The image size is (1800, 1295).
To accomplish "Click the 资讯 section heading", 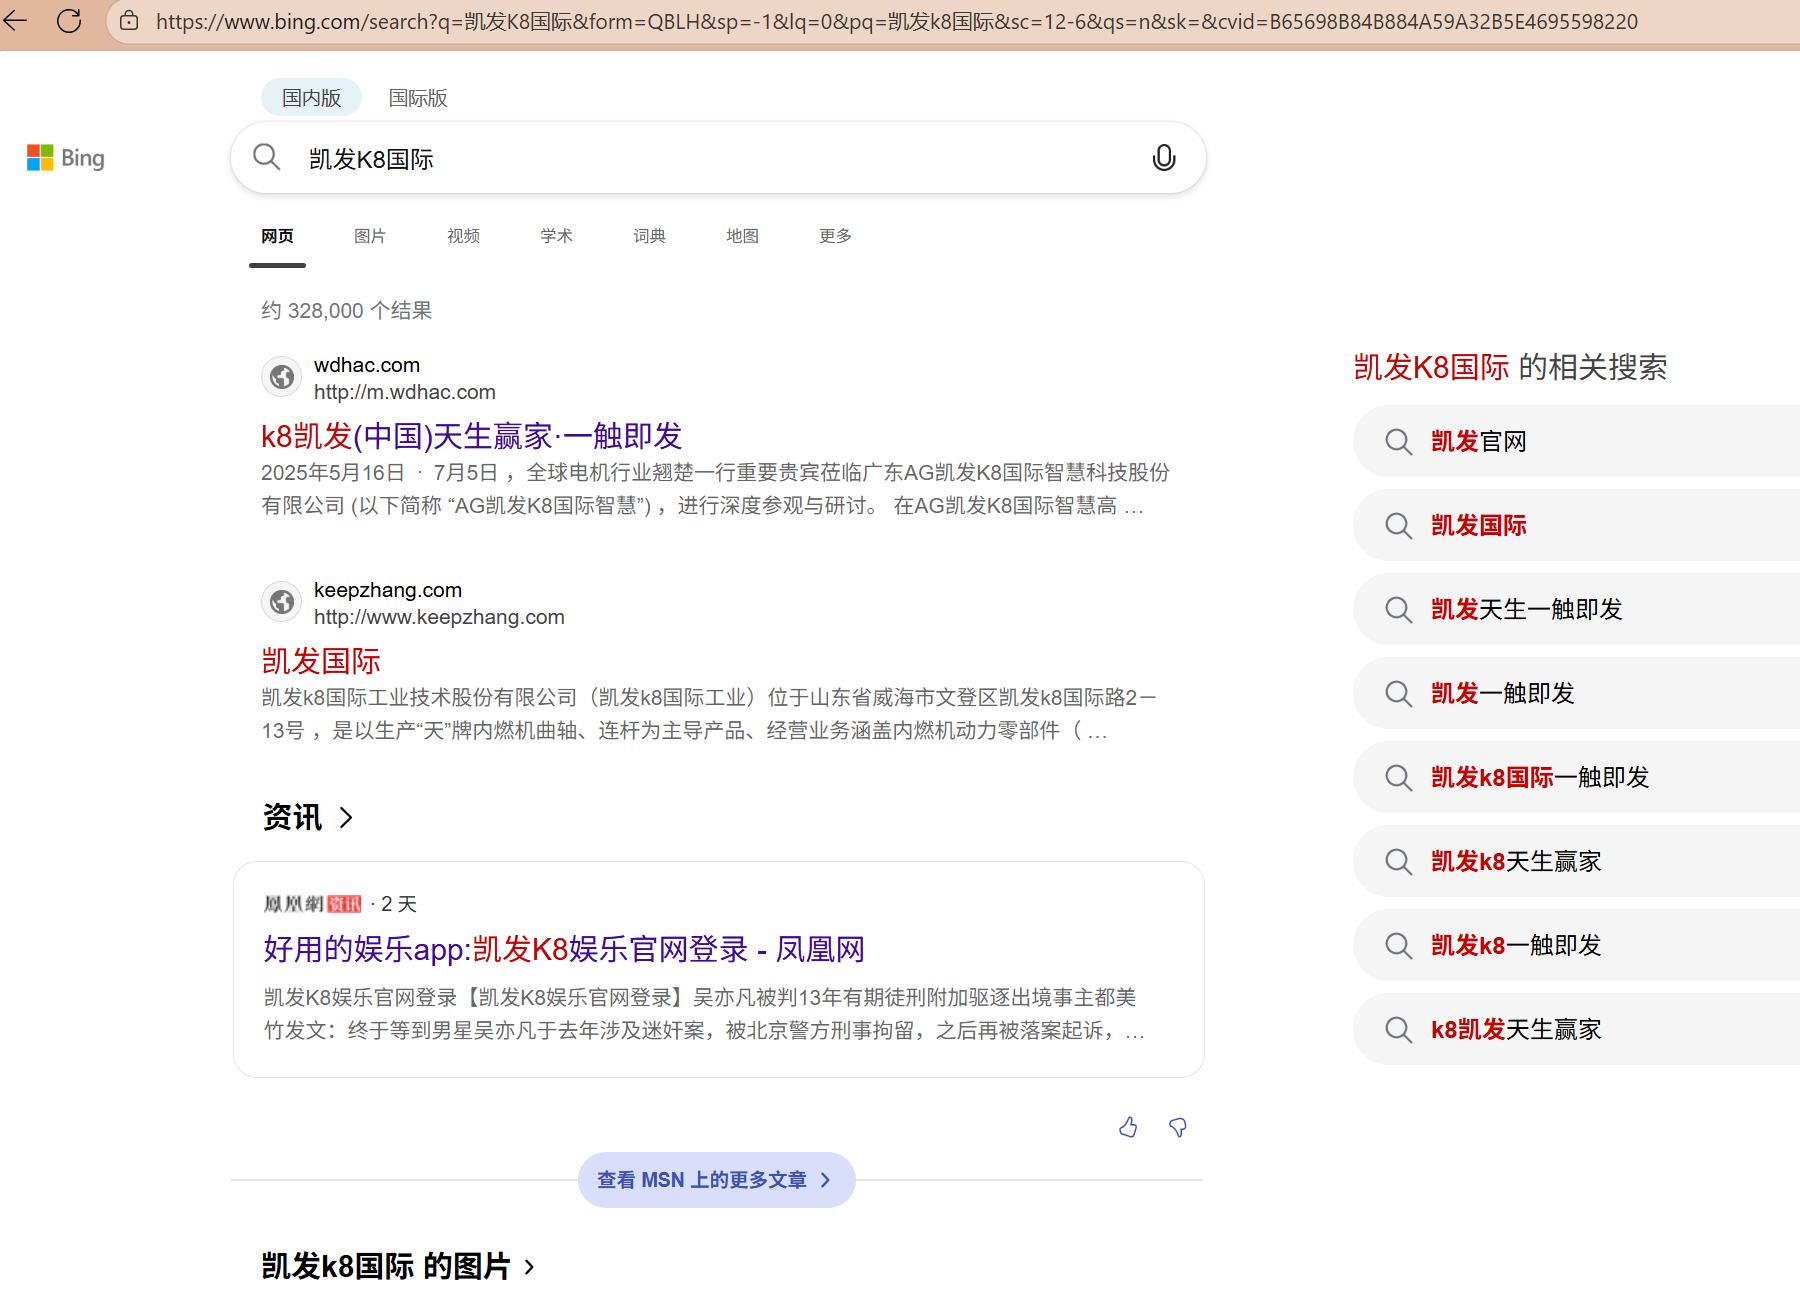I will pyautogui.click(x=292, y=818).
